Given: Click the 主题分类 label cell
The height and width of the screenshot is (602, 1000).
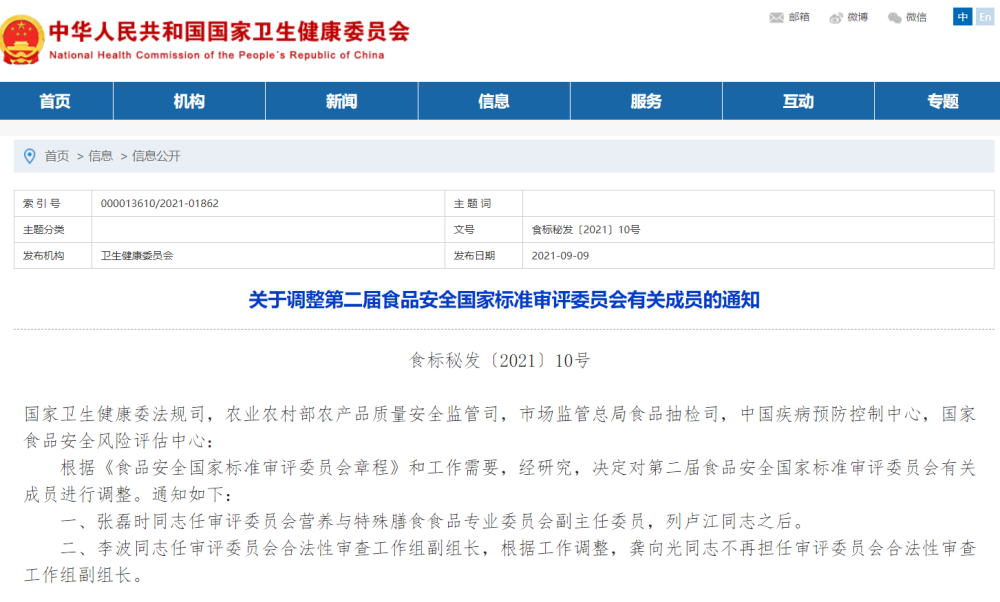Looking at the screenshot, I should click(53, 230).
